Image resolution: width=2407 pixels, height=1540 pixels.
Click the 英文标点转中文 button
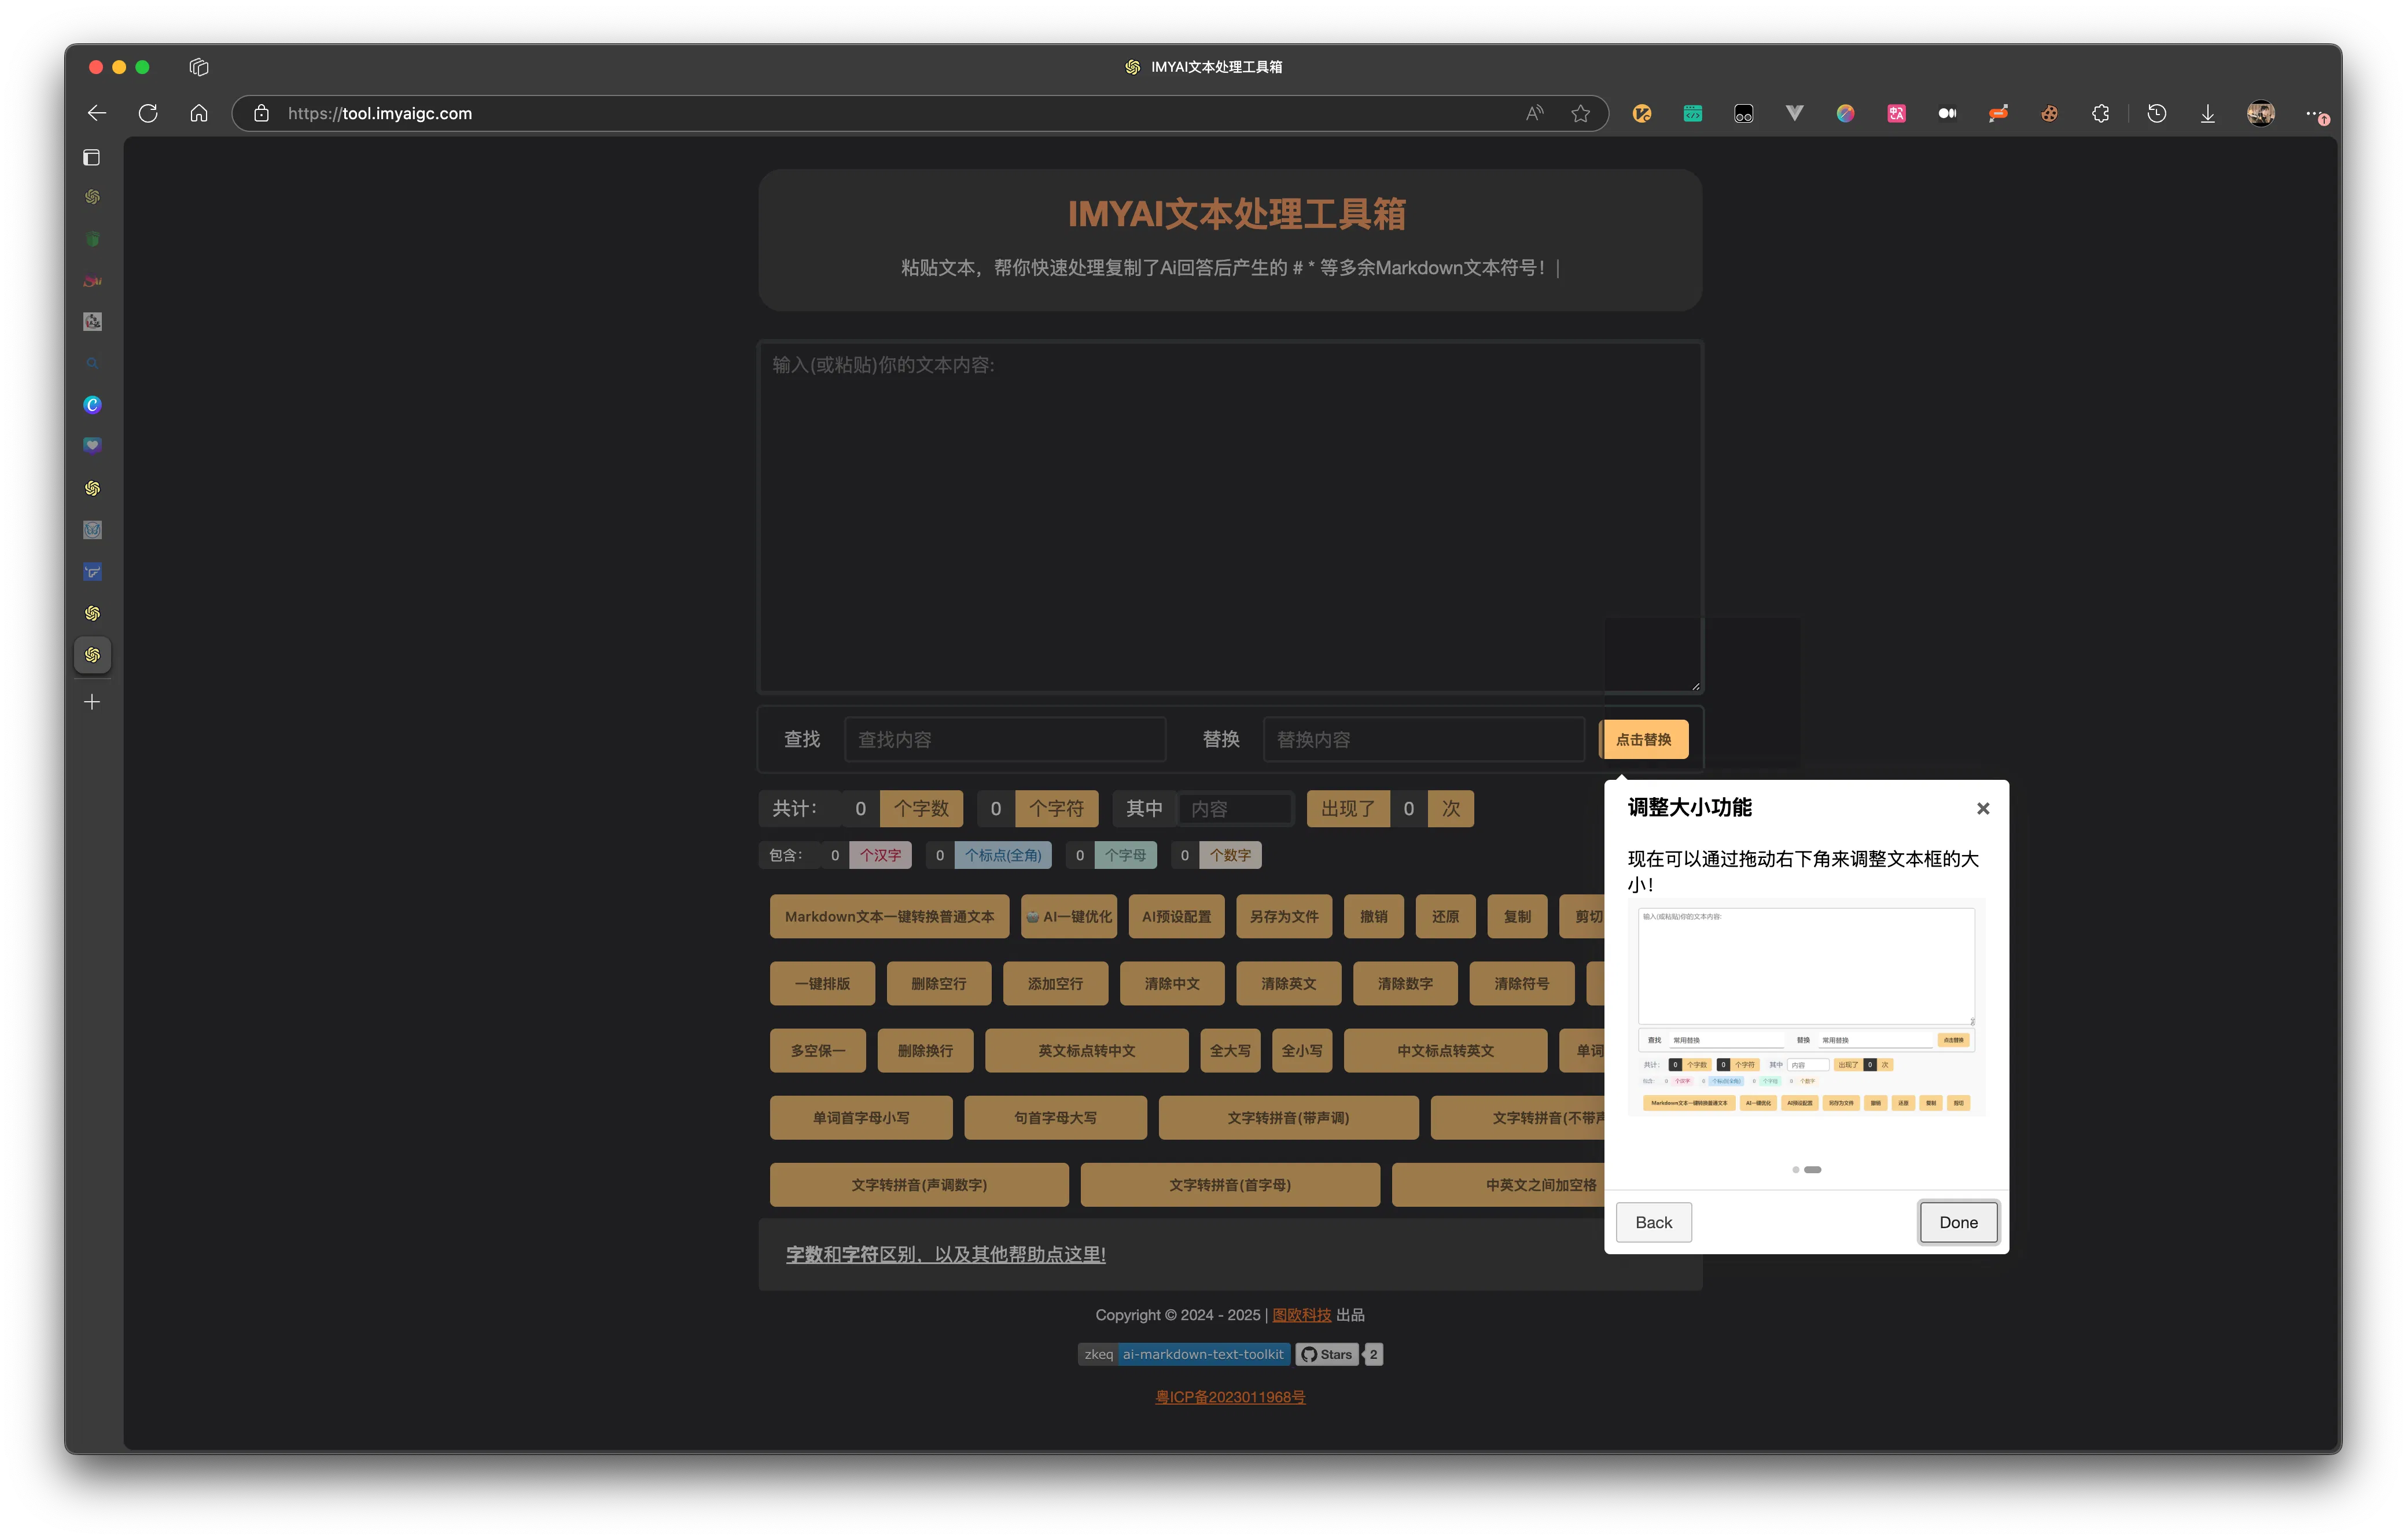tap(1086, 1050)
